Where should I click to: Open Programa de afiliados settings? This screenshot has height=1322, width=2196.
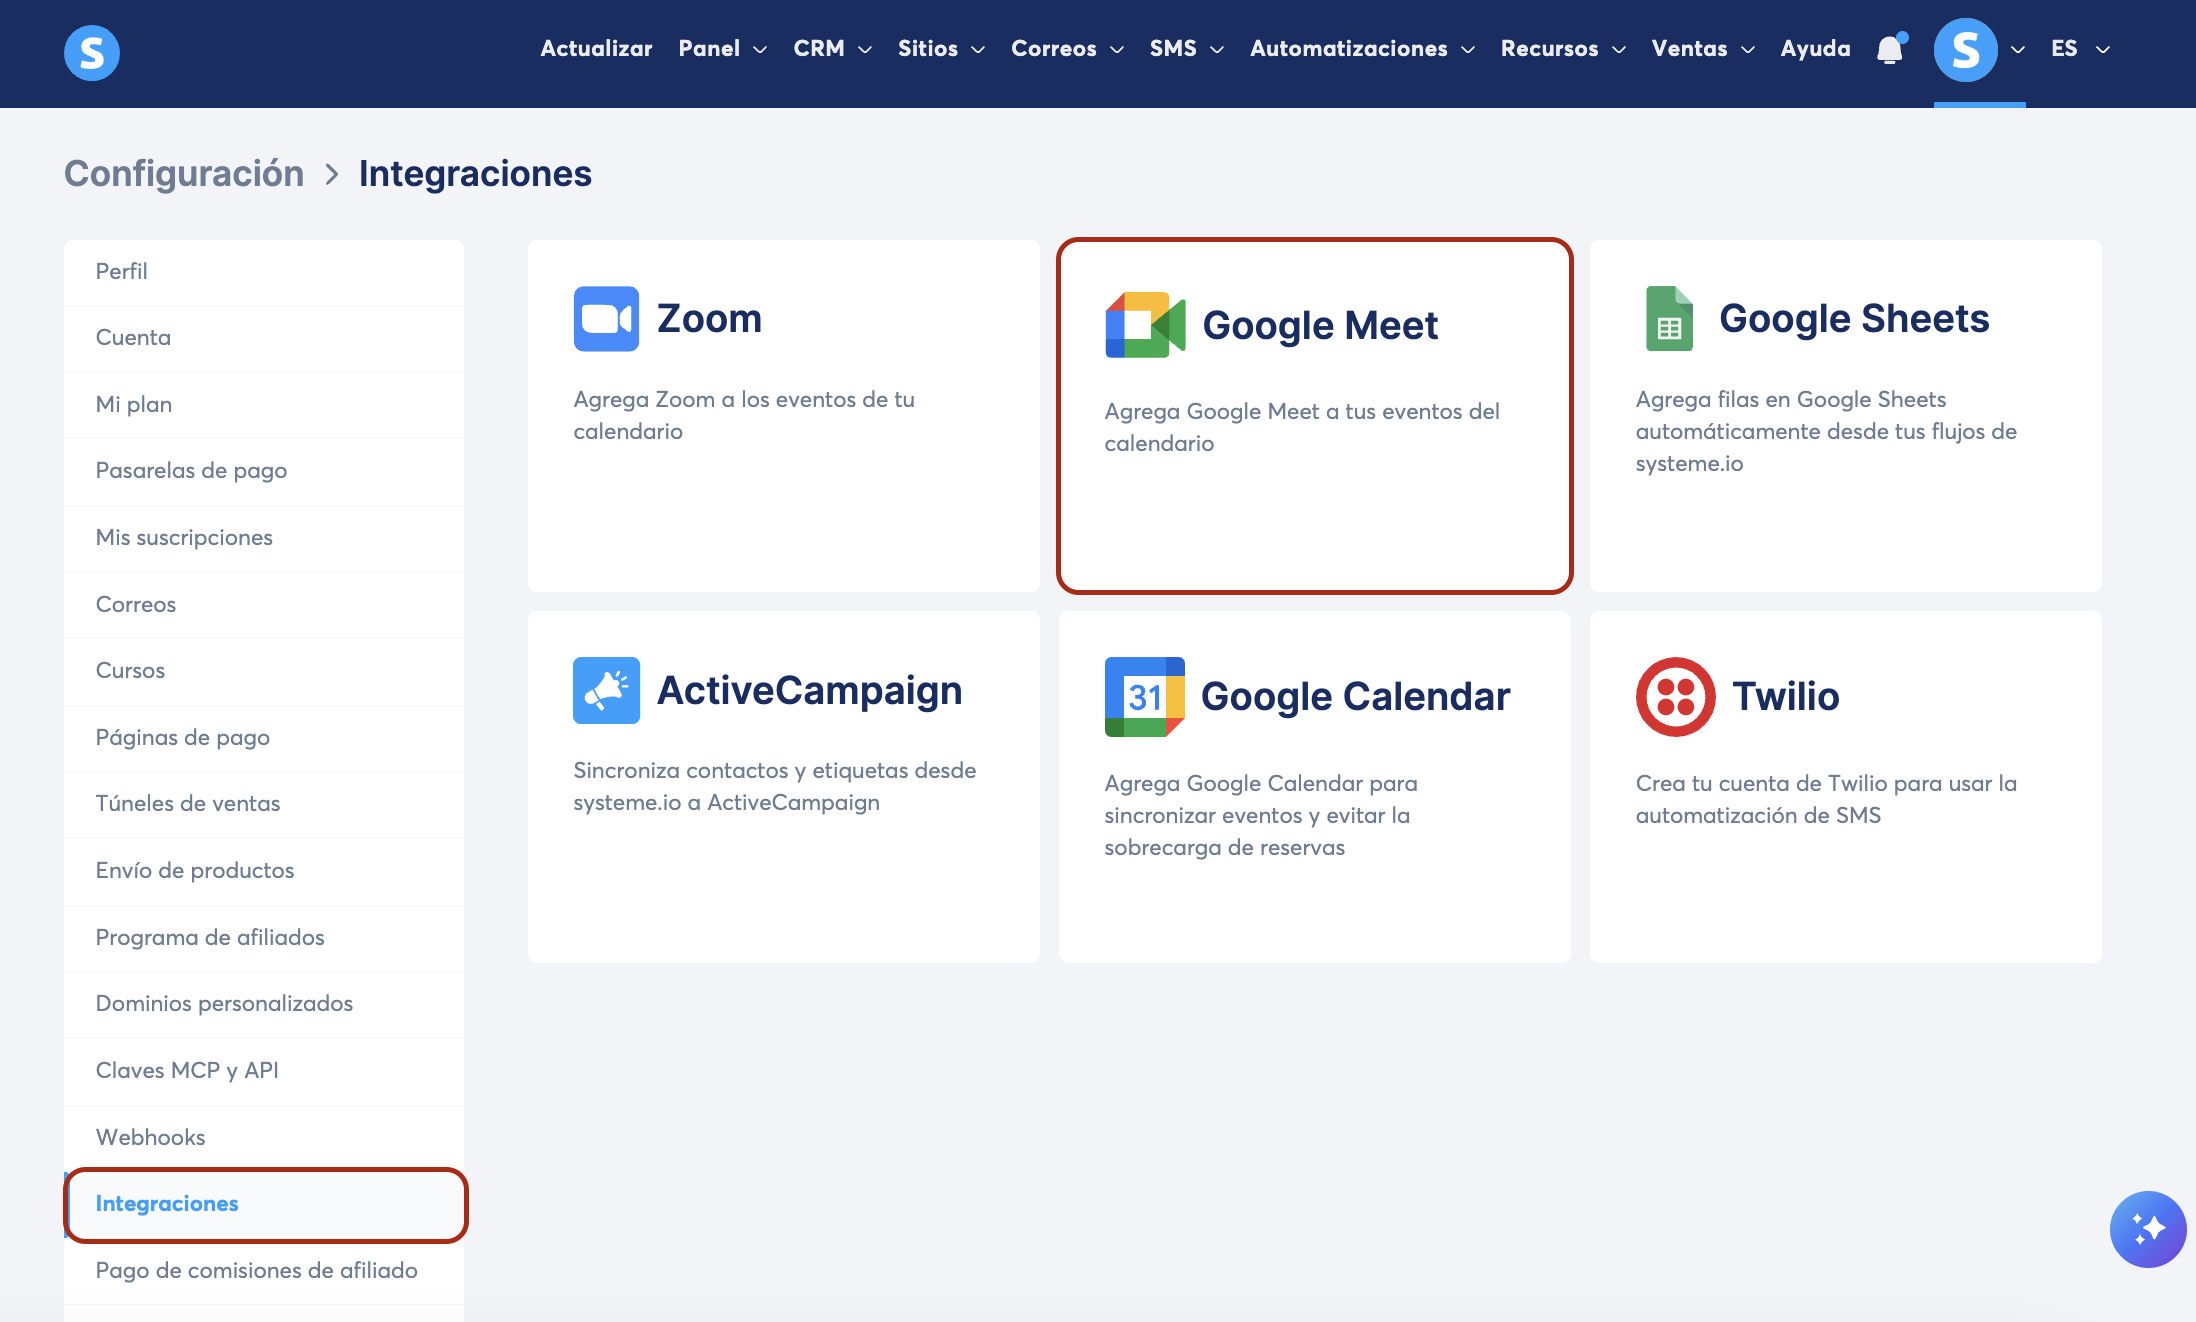[264, 938]
